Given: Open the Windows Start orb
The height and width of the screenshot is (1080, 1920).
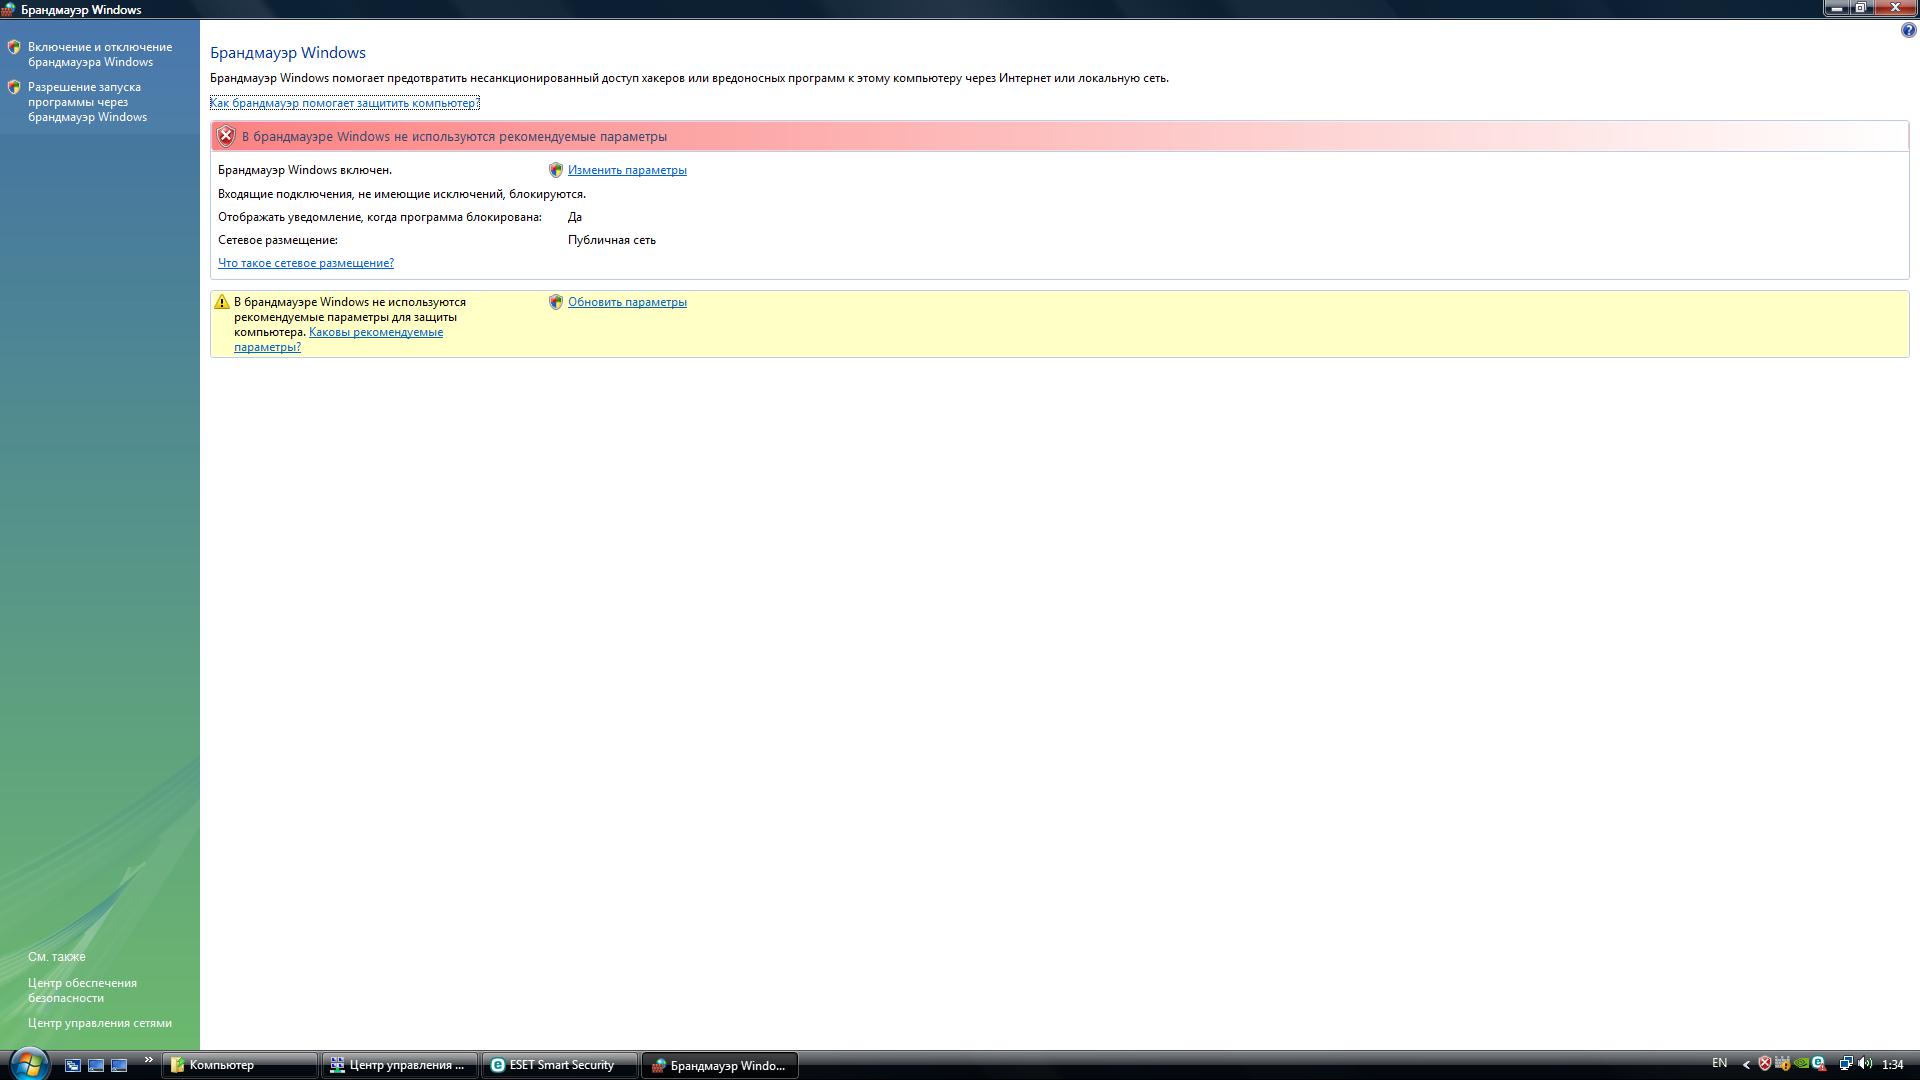Looking at the screenshot, I should coord(29,1064).
